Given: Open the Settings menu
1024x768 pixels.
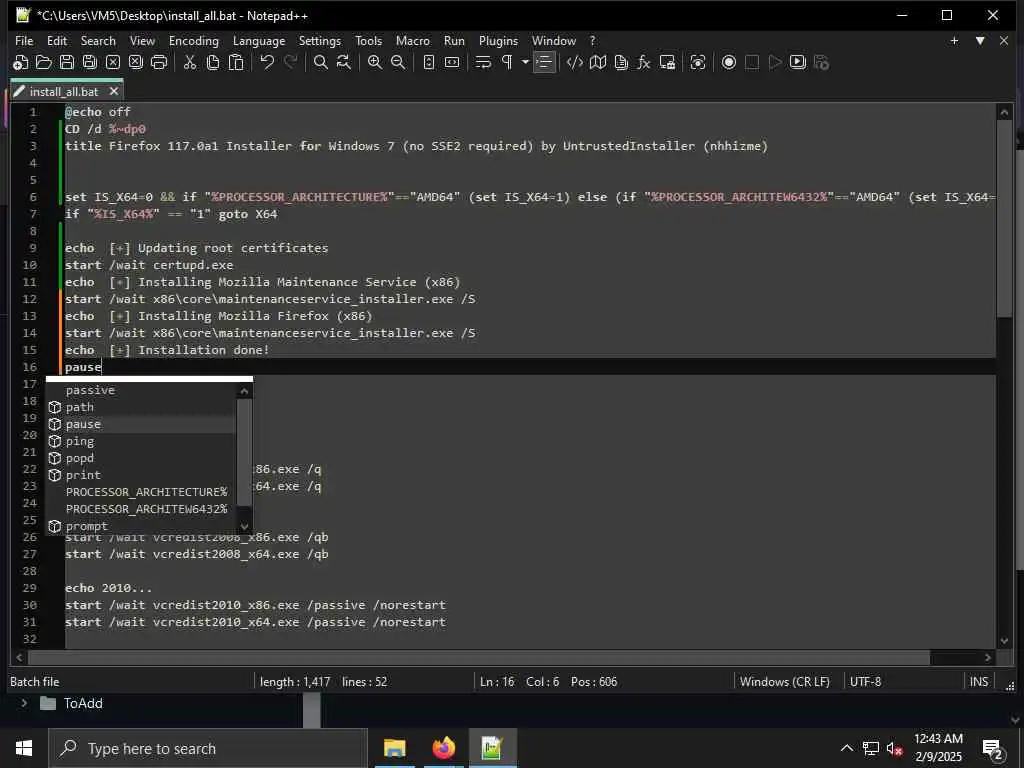Looking at the screenshot, I should (319, 40).
